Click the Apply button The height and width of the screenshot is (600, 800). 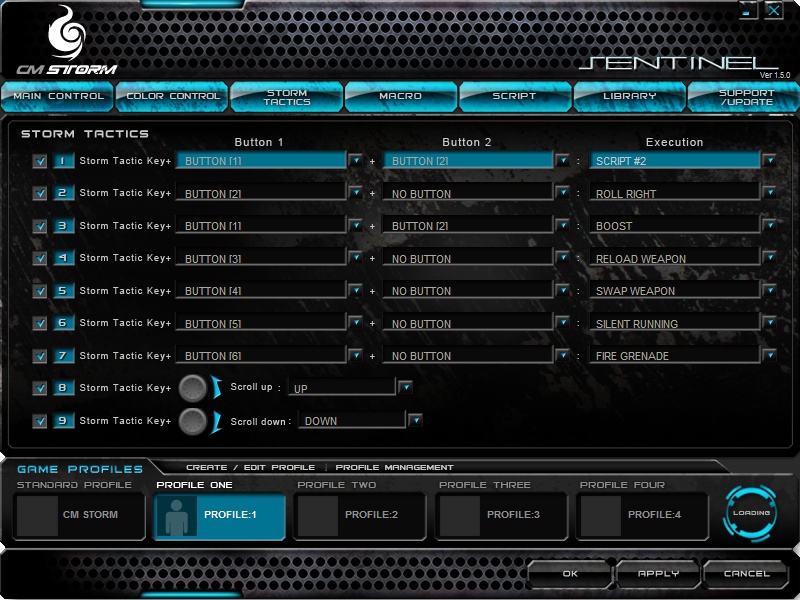click(658, 574)
